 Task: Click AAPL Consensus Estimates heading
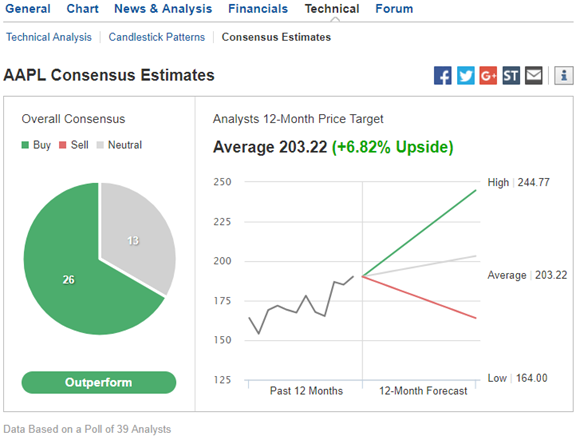coord(109,75)
